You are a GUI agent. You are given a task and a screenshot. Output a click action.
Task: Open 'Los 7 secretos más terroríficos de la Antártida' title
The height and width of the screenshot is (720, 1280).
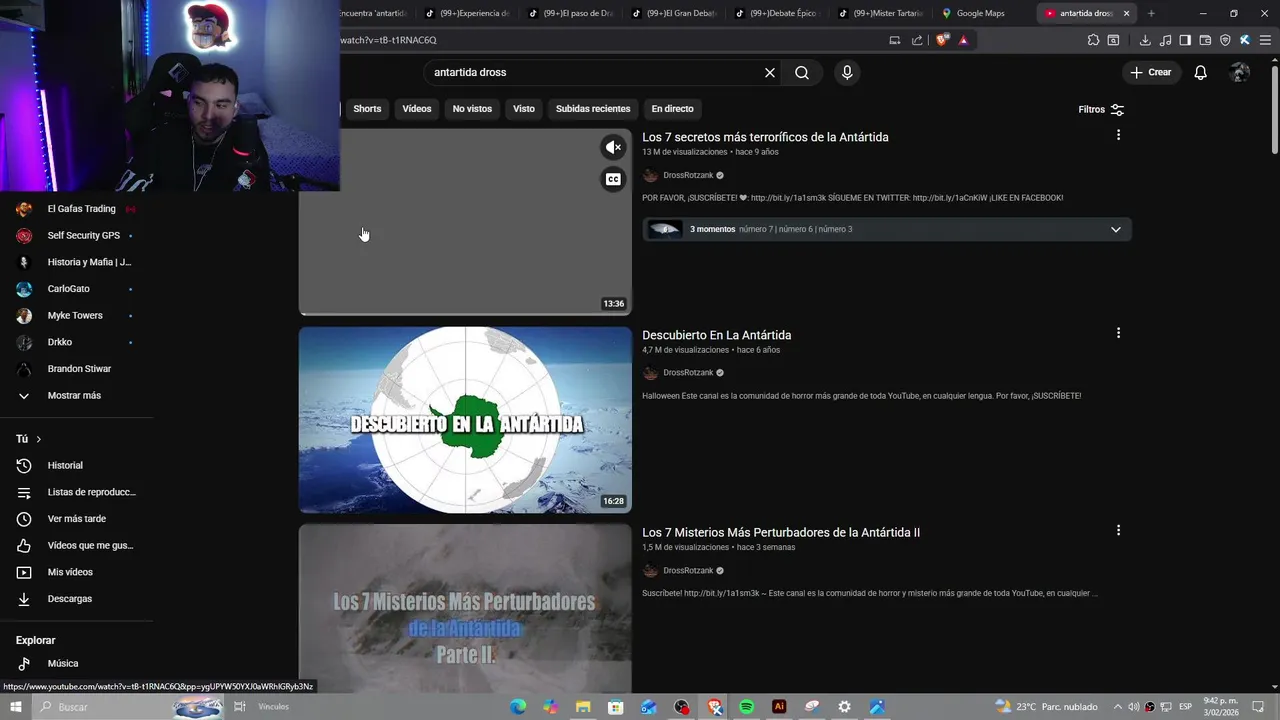765,137
